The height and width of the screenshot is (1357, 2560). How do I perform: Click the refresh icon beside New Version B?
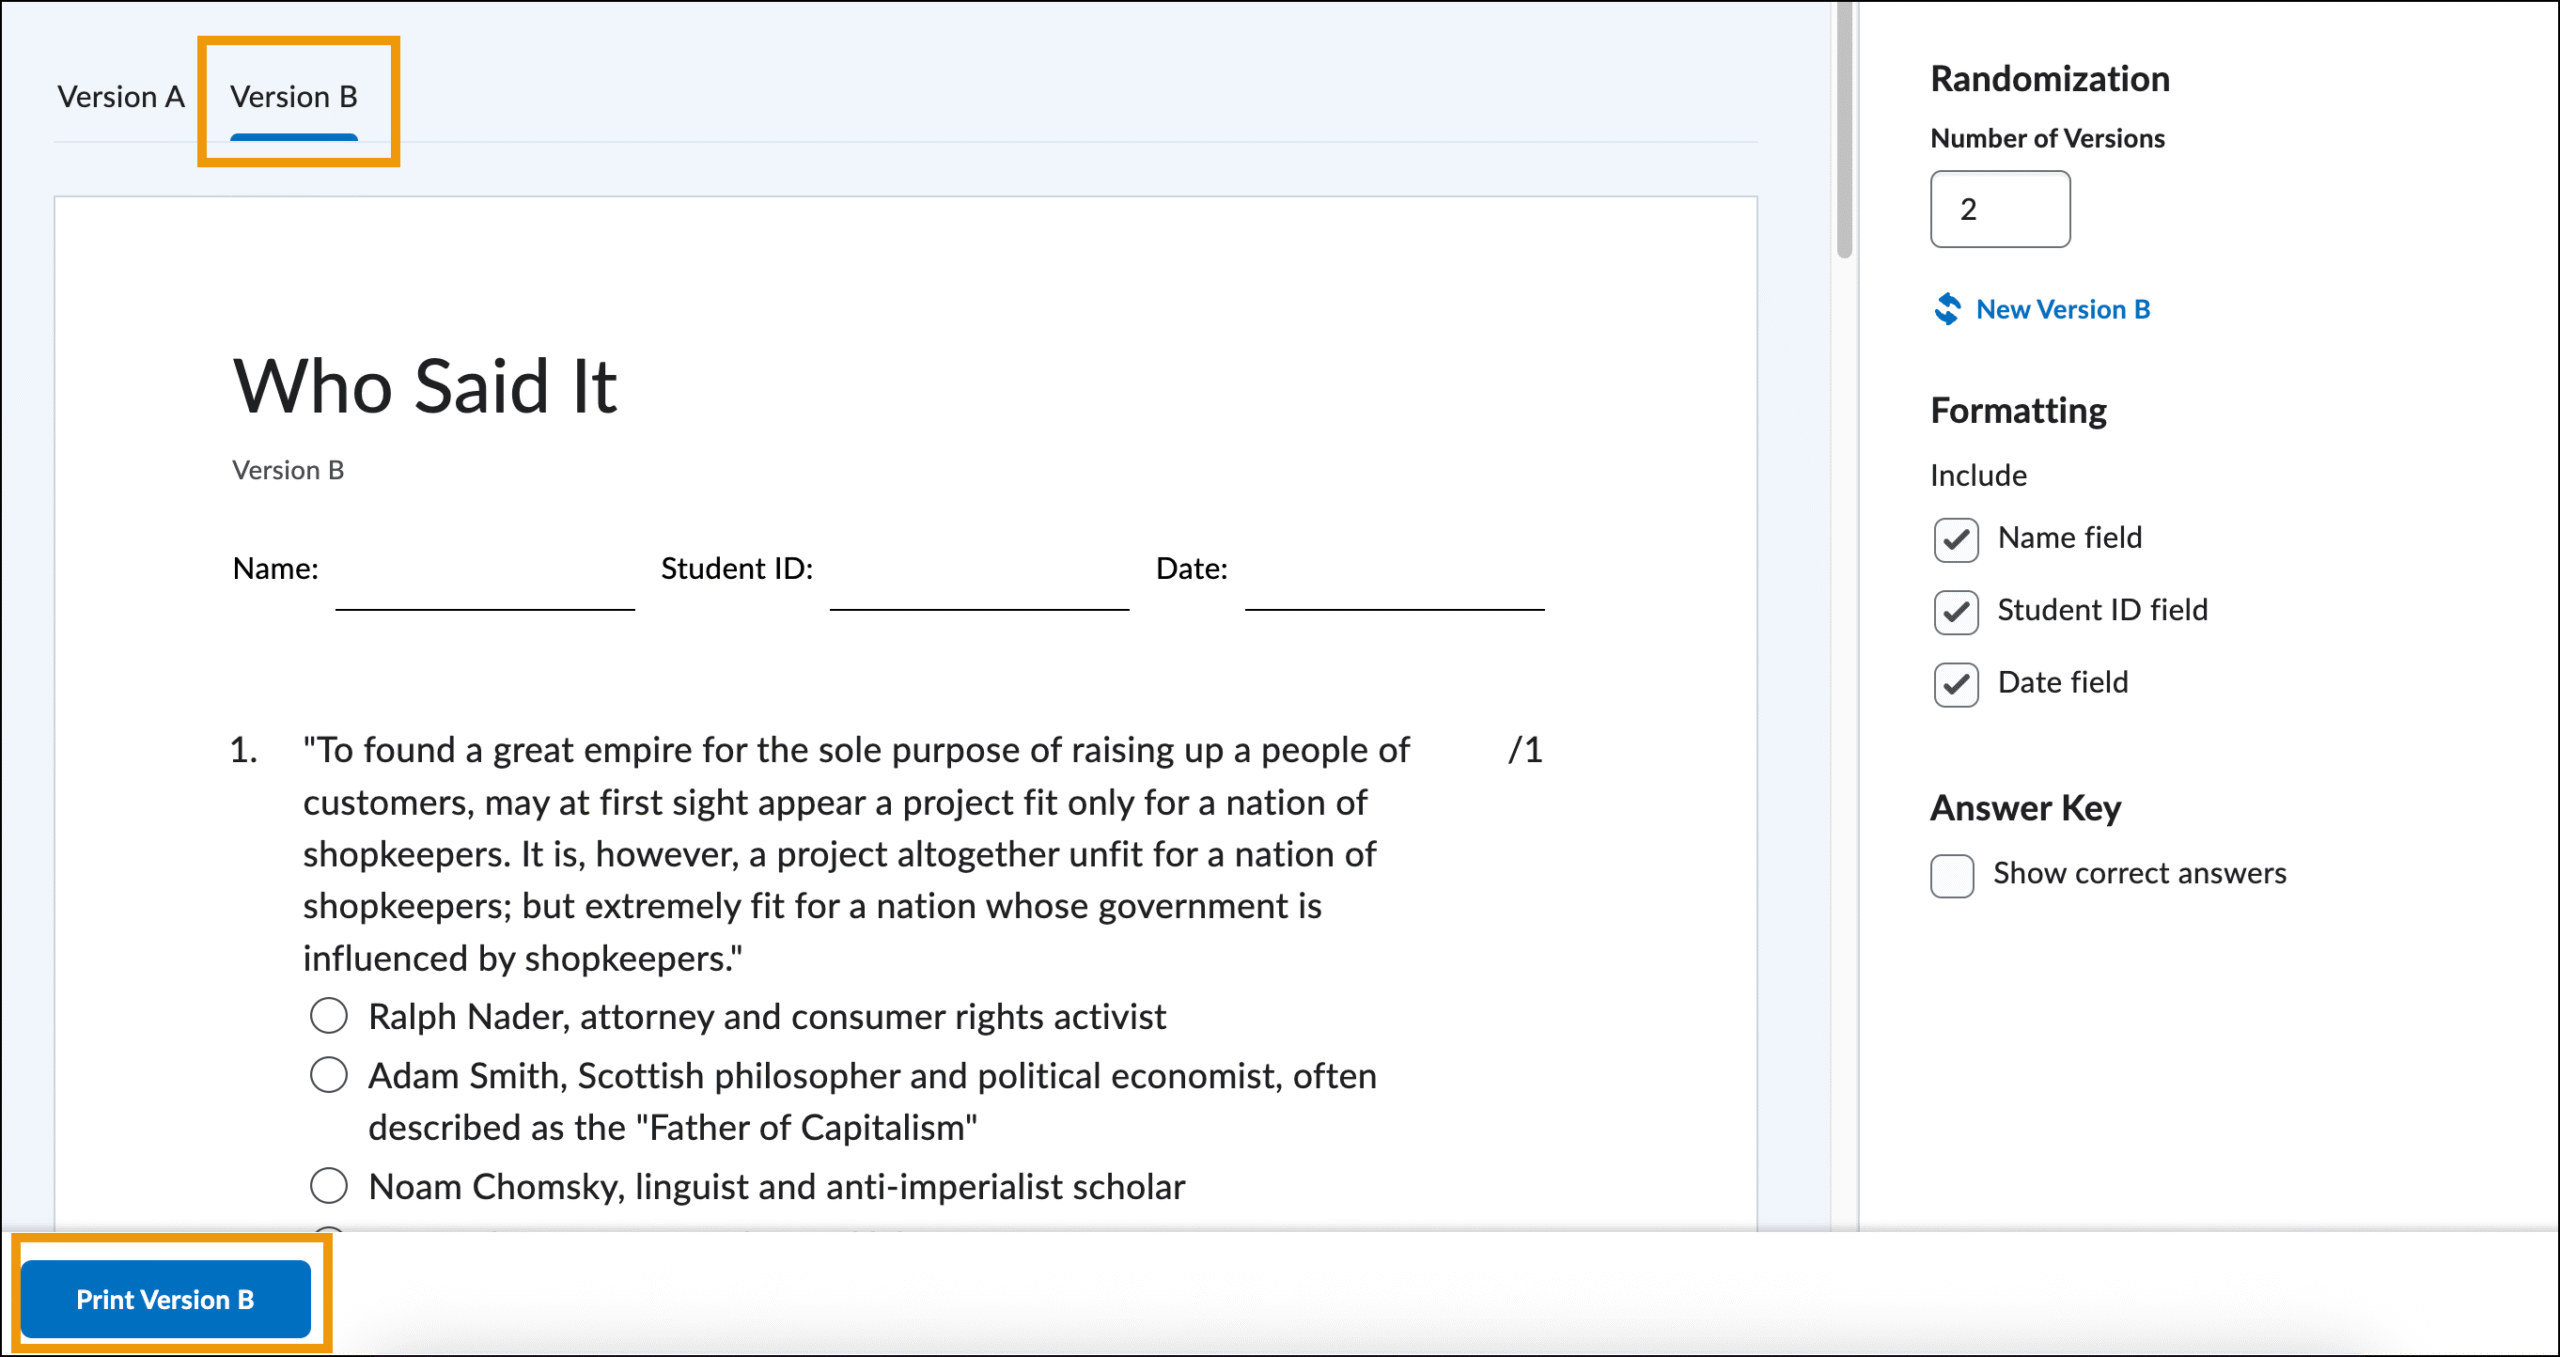[x=1947, y=309]
